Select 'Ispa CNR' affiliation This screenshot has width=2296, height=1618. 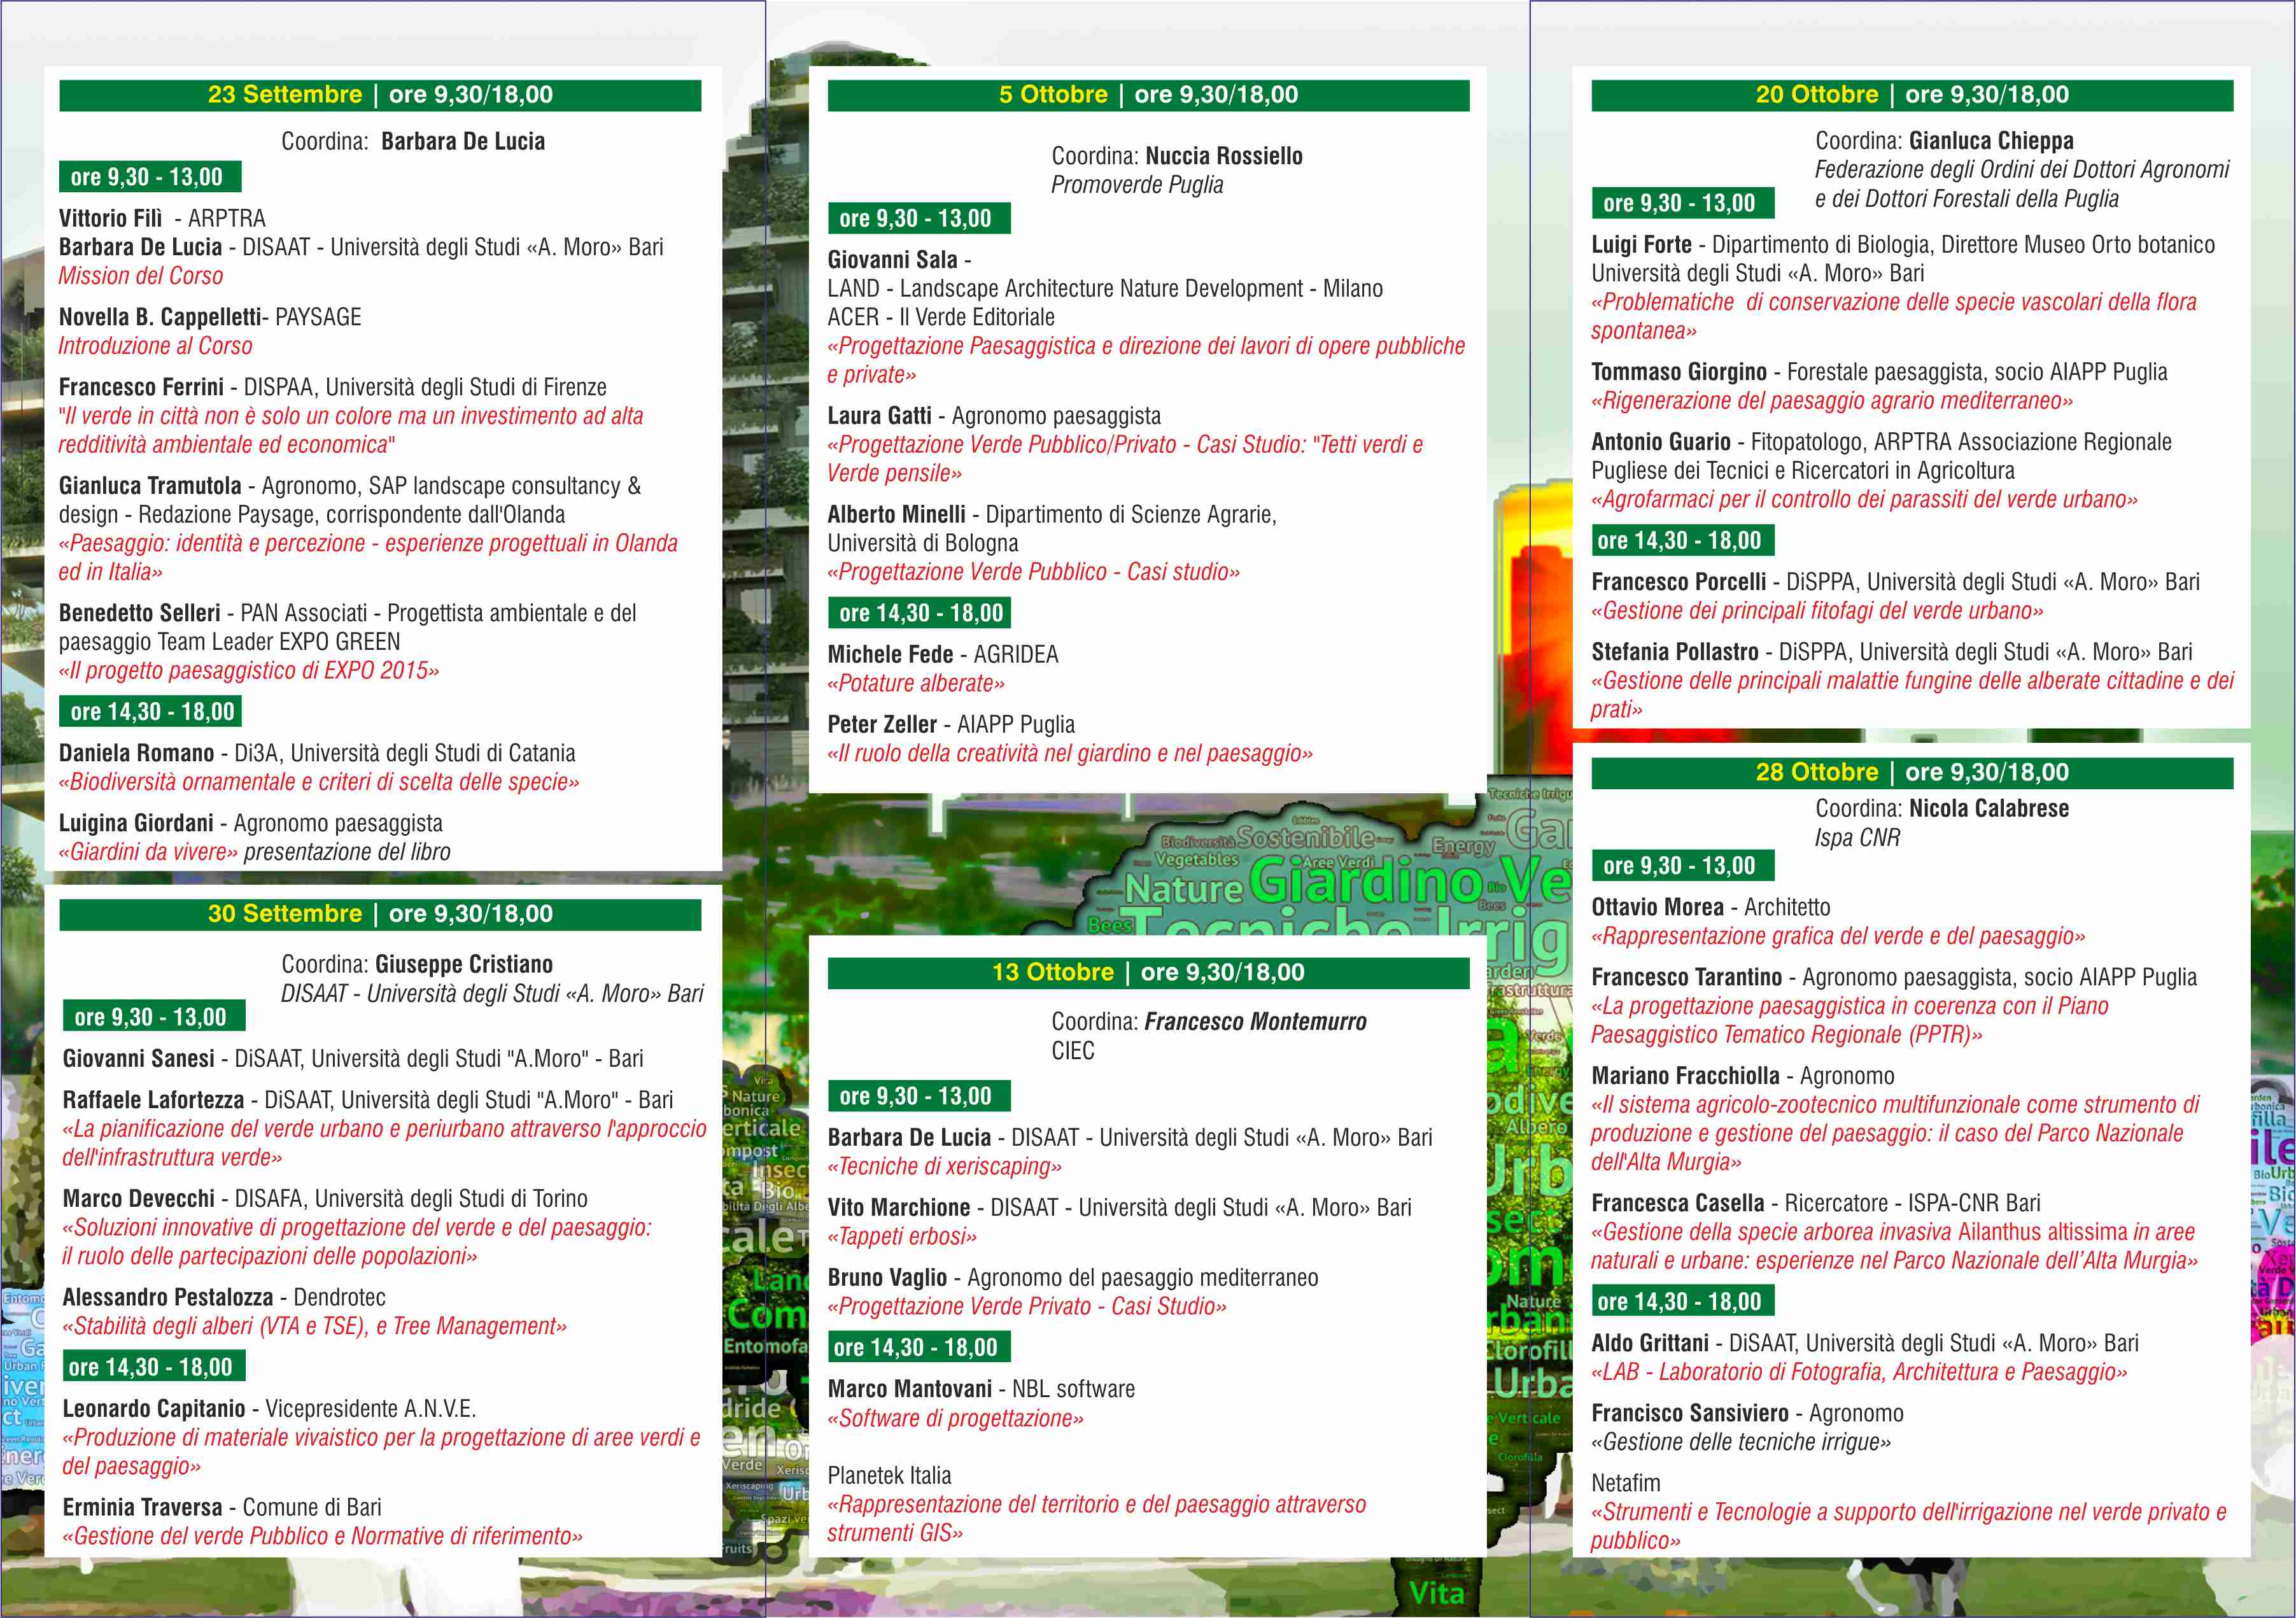[1857, 838]
